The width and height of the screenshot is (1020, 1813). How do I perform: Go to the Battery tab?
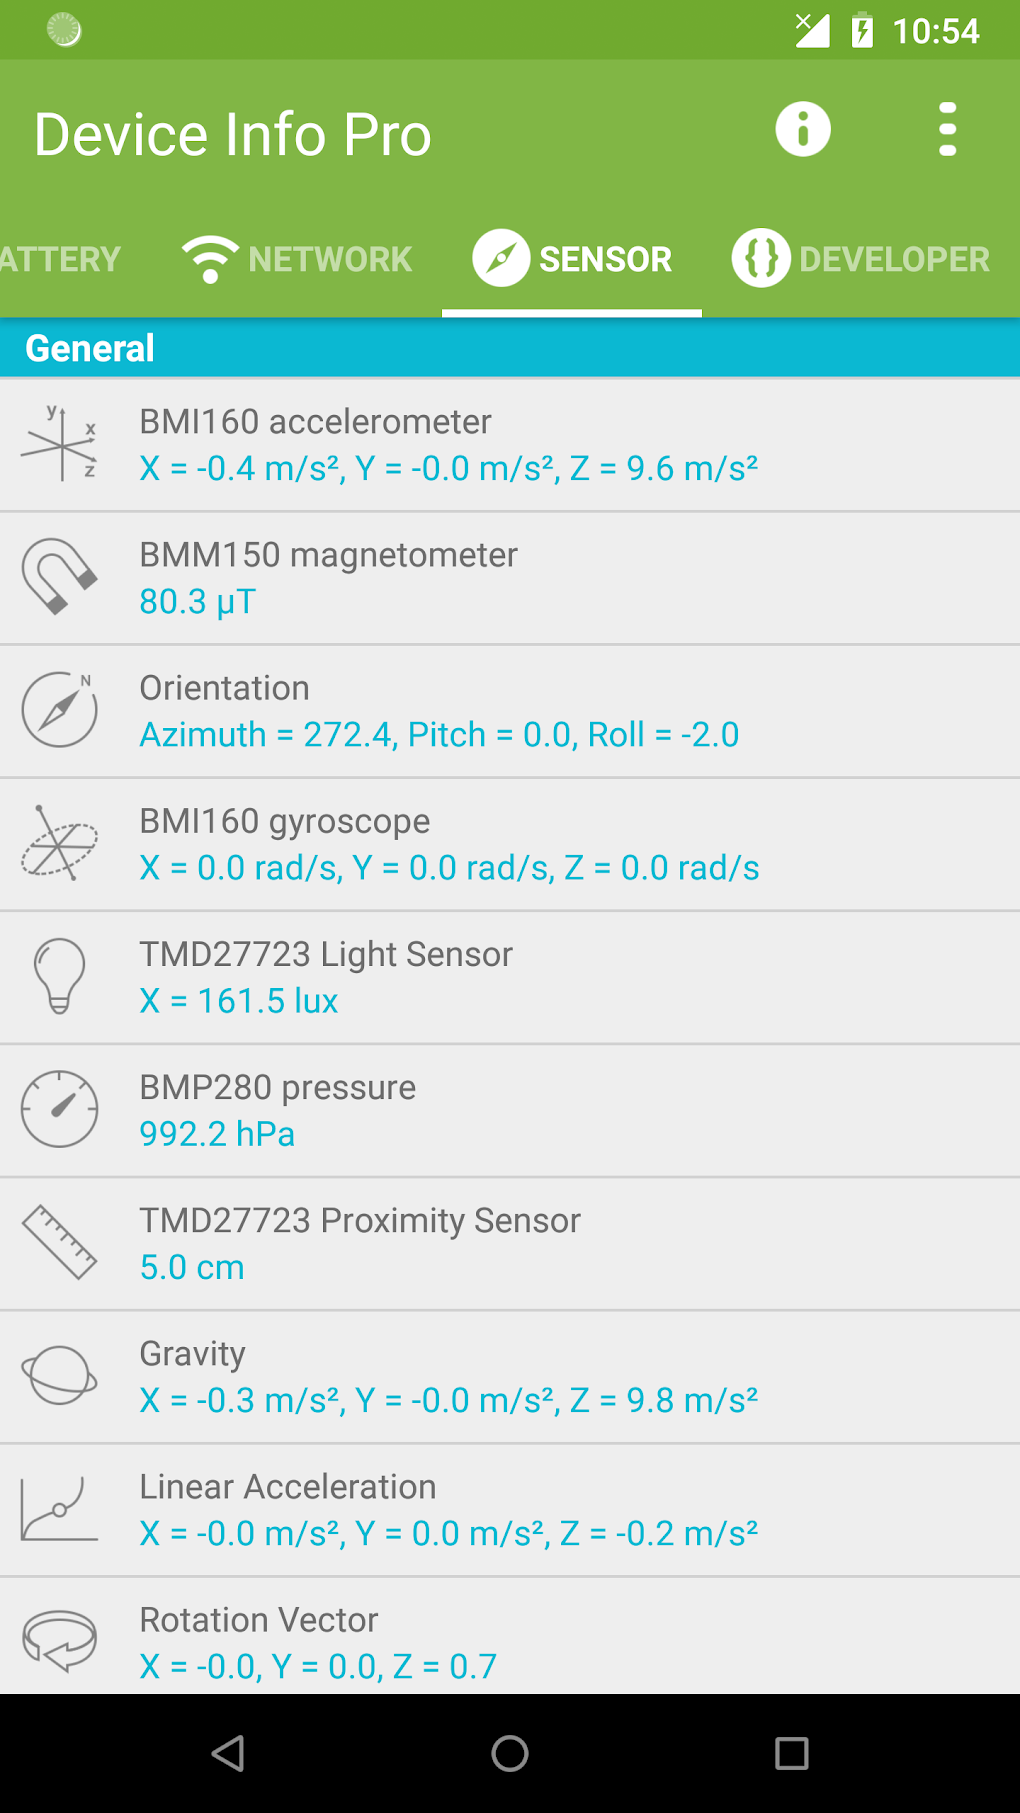(60, 259)
